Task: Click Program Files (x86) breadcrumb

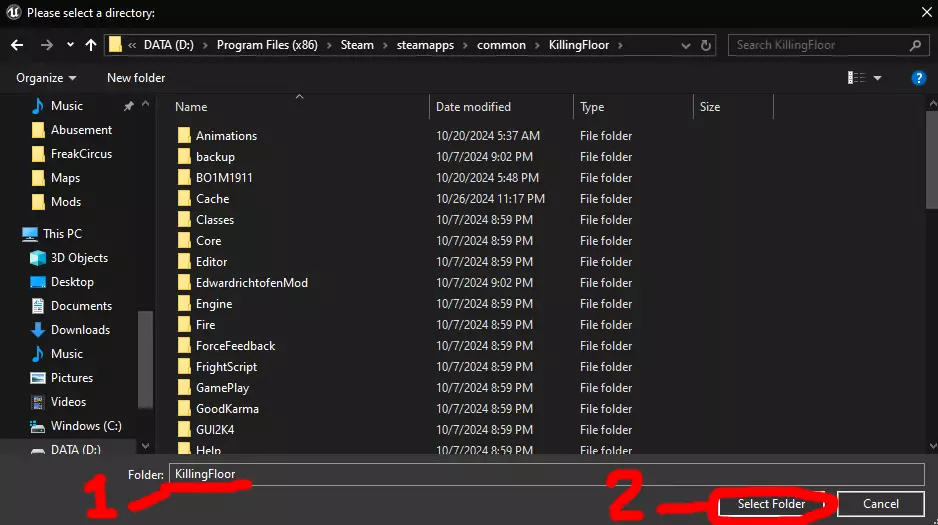Action: coord(267,45)
